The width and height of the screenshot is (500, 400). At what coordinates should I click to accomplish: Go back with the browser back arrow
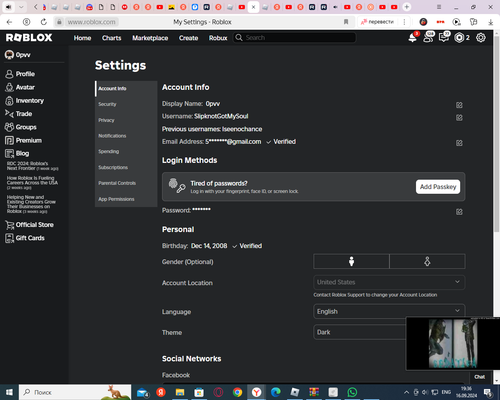(x=9, y=22)
